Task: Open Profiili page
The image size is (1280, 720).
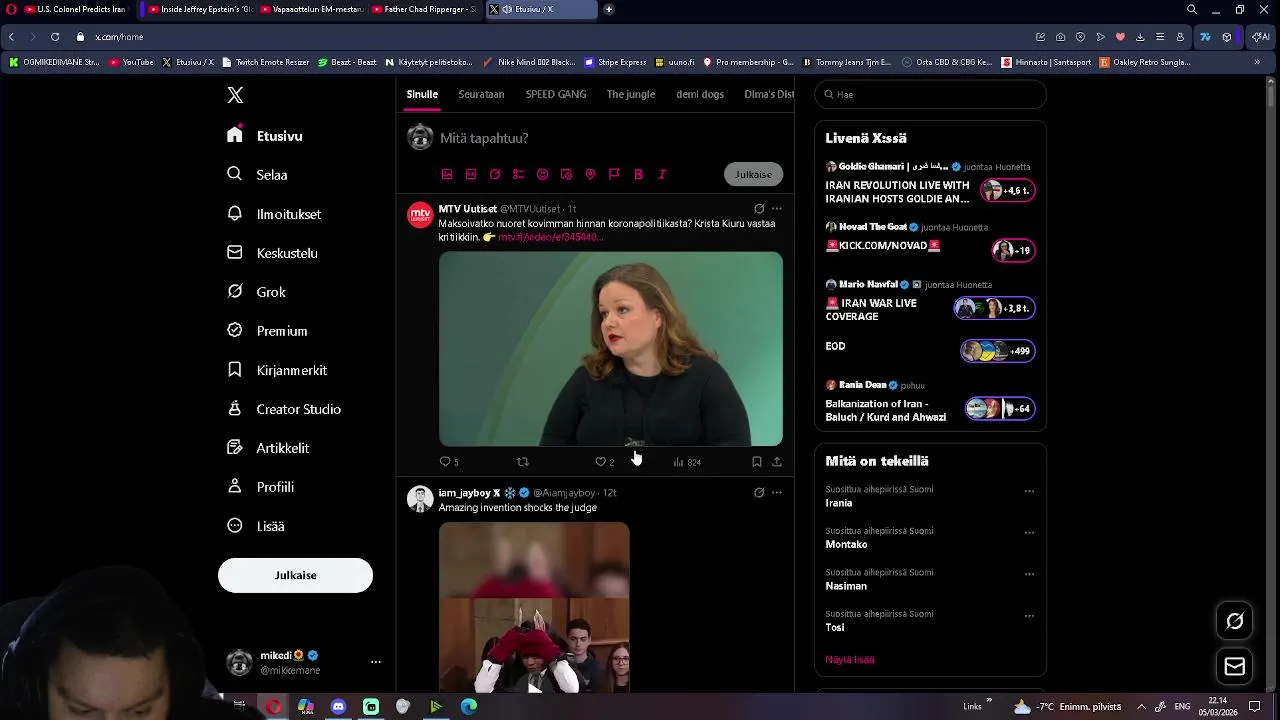Action: [260, 487]
